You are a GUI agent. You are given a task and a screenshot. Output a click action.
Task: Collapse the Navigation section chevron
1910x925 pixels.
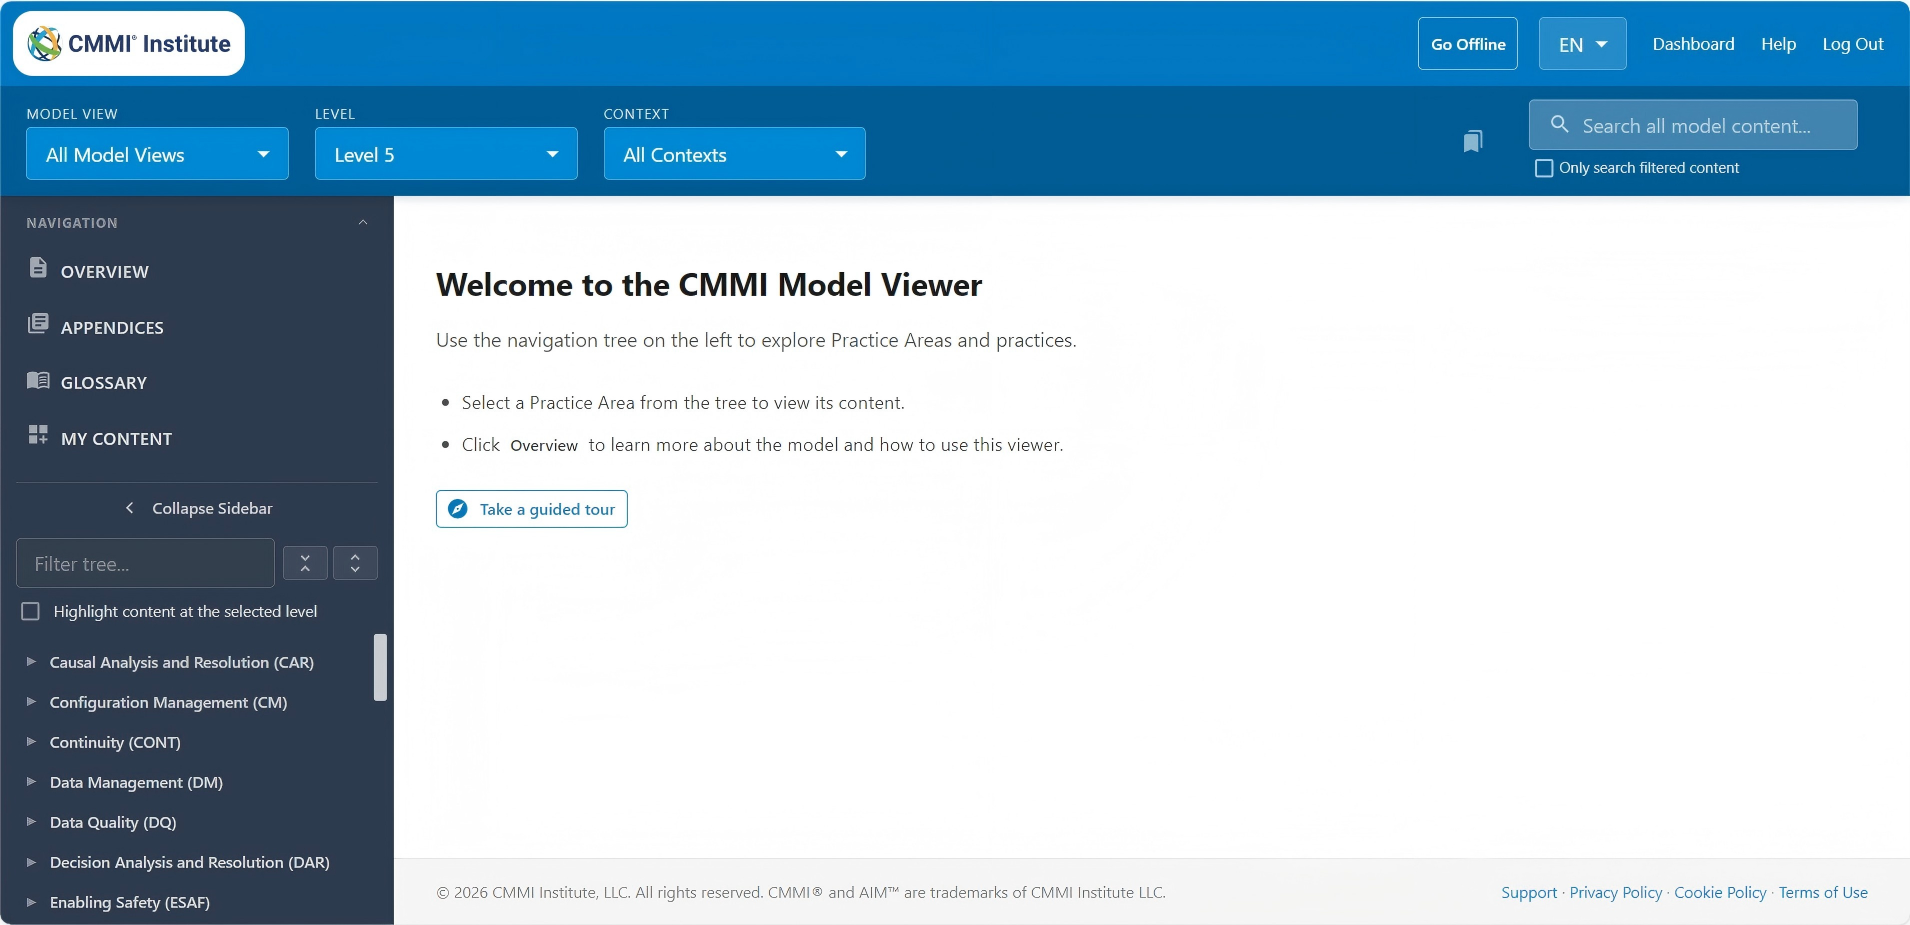(363, 222)
